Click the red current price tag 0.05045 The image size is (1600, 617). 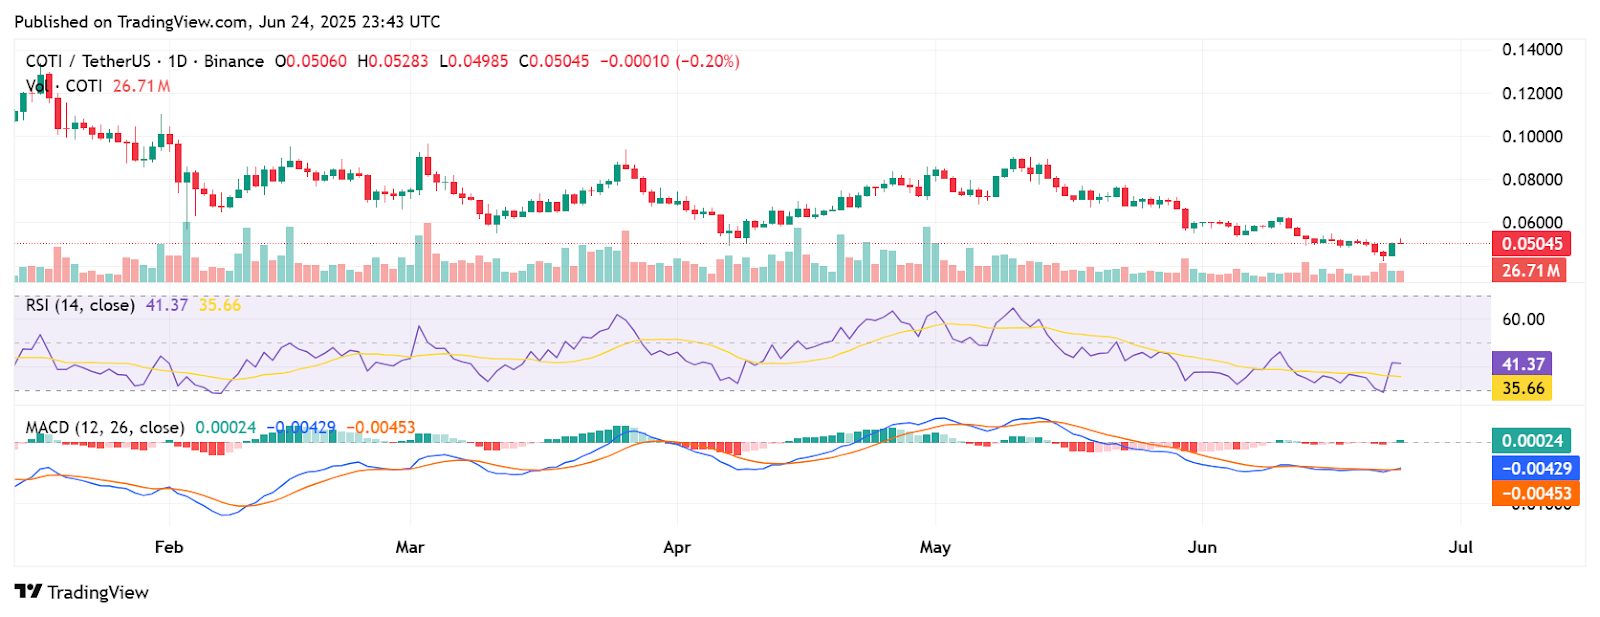point(1531,244)
